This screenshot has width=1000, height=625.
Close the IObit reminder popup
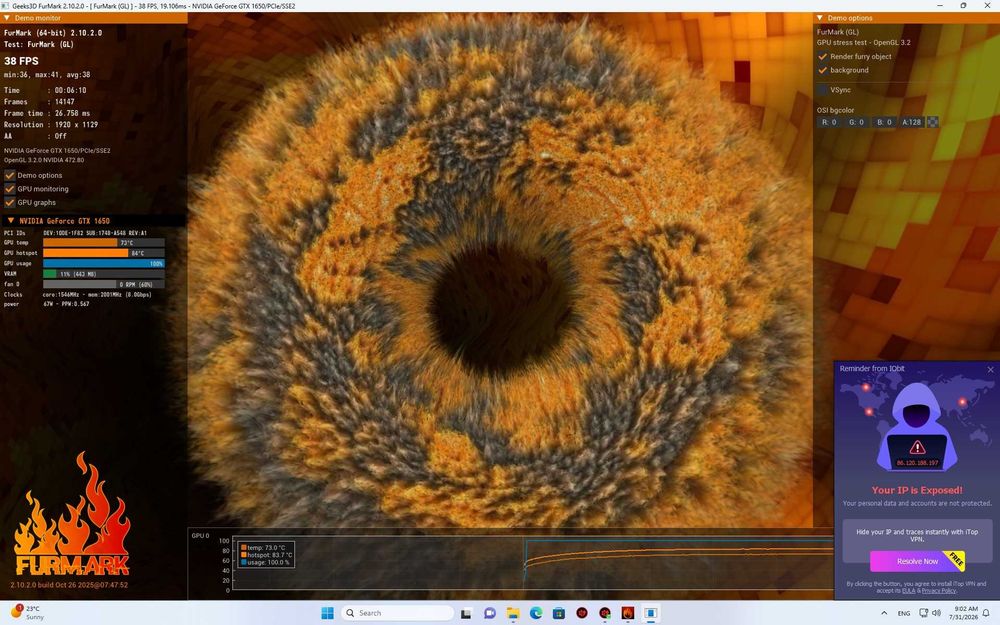pyautogui.click(x=990, y=369)
